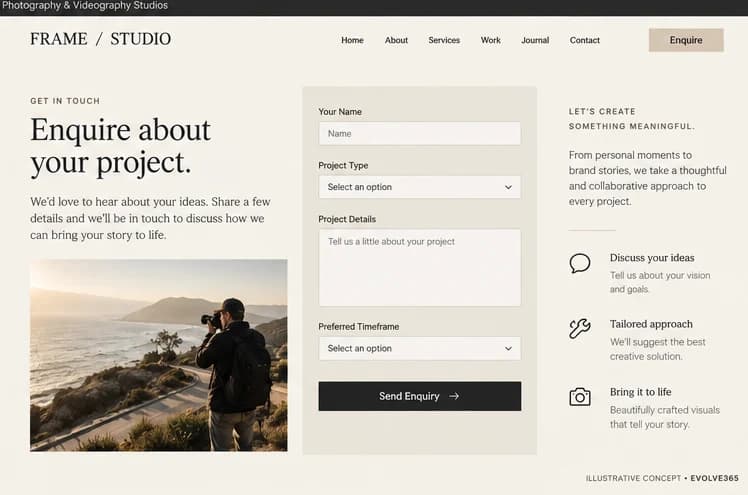748x495 pixels.
Task: Click the 'Tailored approach' heading
Action: [651, 324]
